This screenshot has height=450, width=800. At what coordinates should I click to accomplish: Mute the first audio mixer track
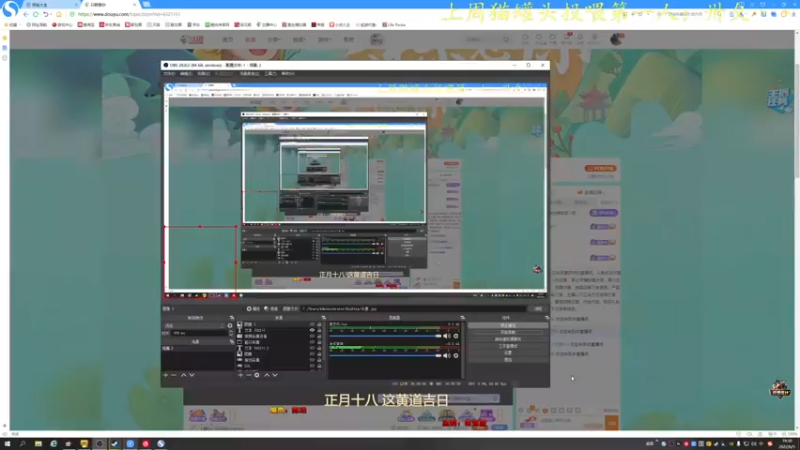[x=446, y=336]
